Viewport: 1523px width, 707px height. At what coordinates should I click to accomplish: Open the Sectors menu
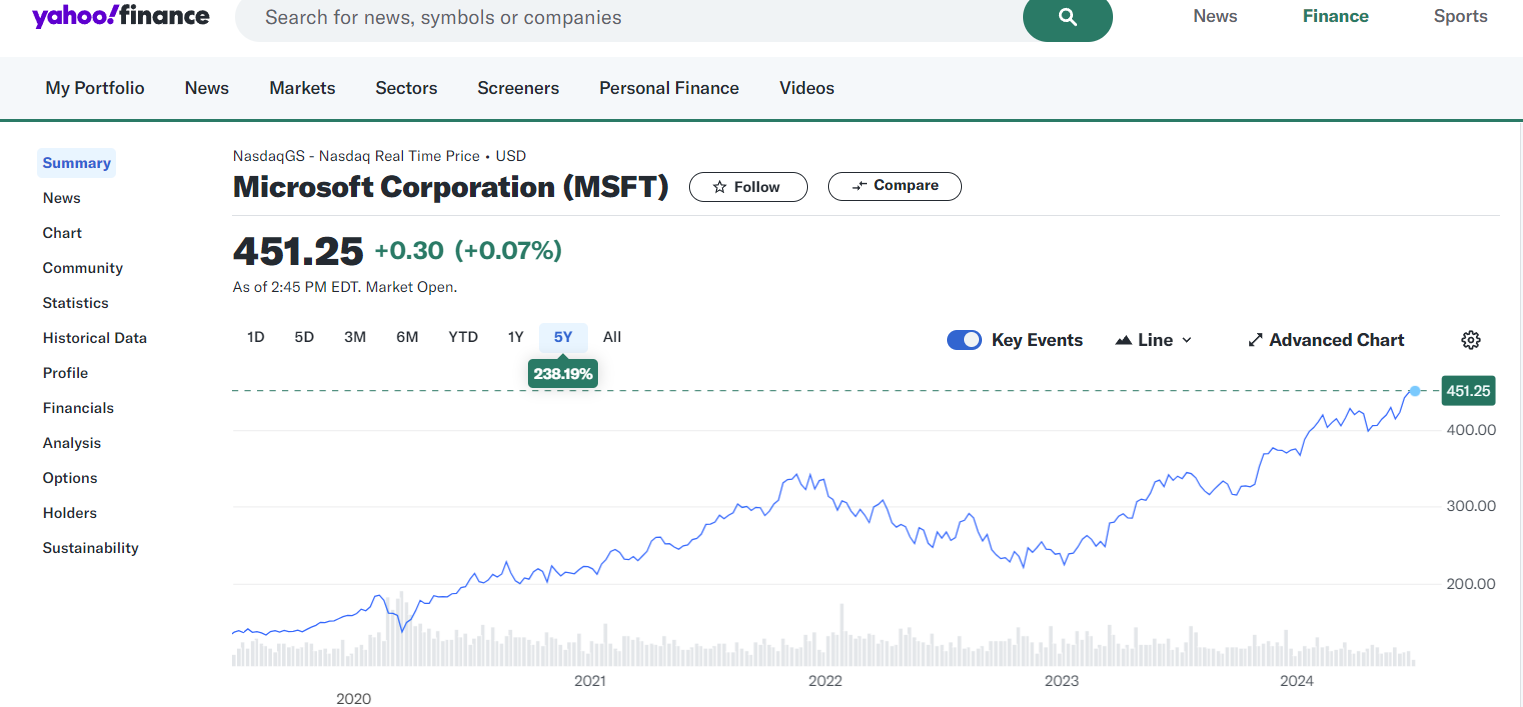406,88
